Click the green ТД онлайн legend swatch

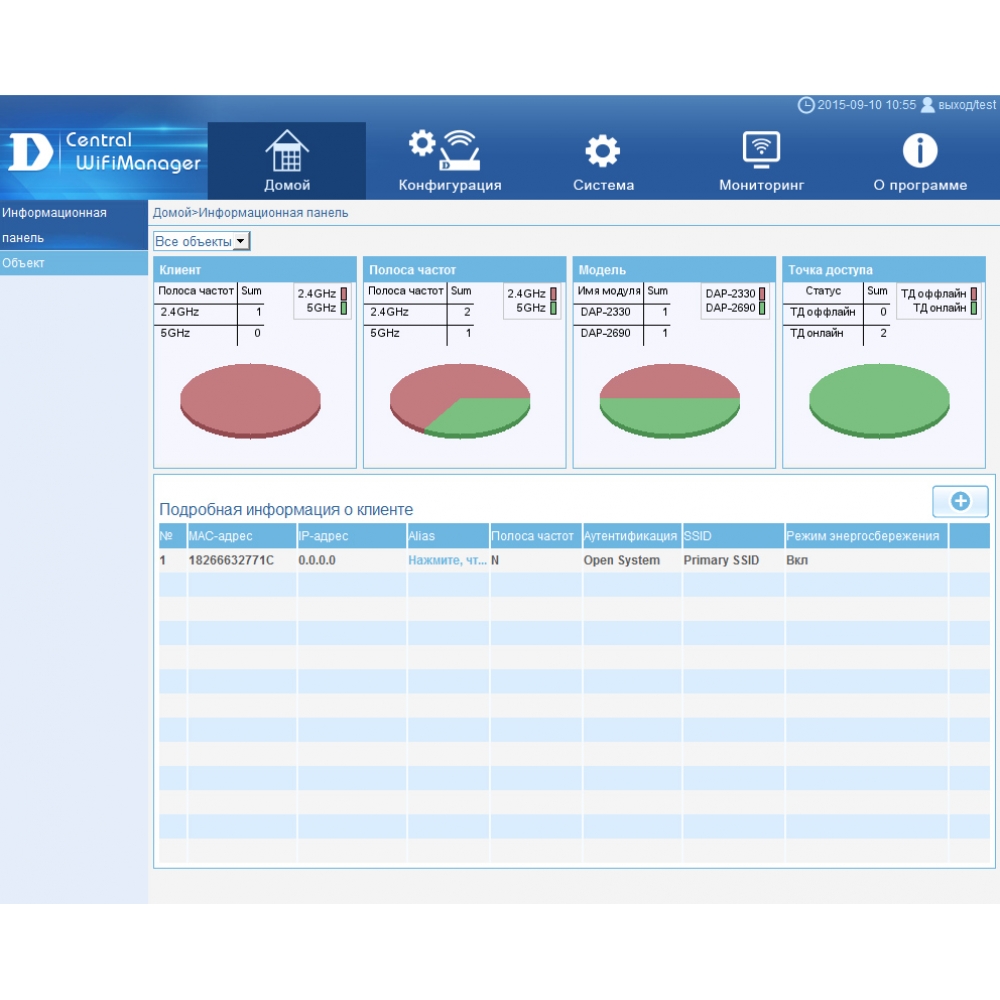[x=974, y=308]
